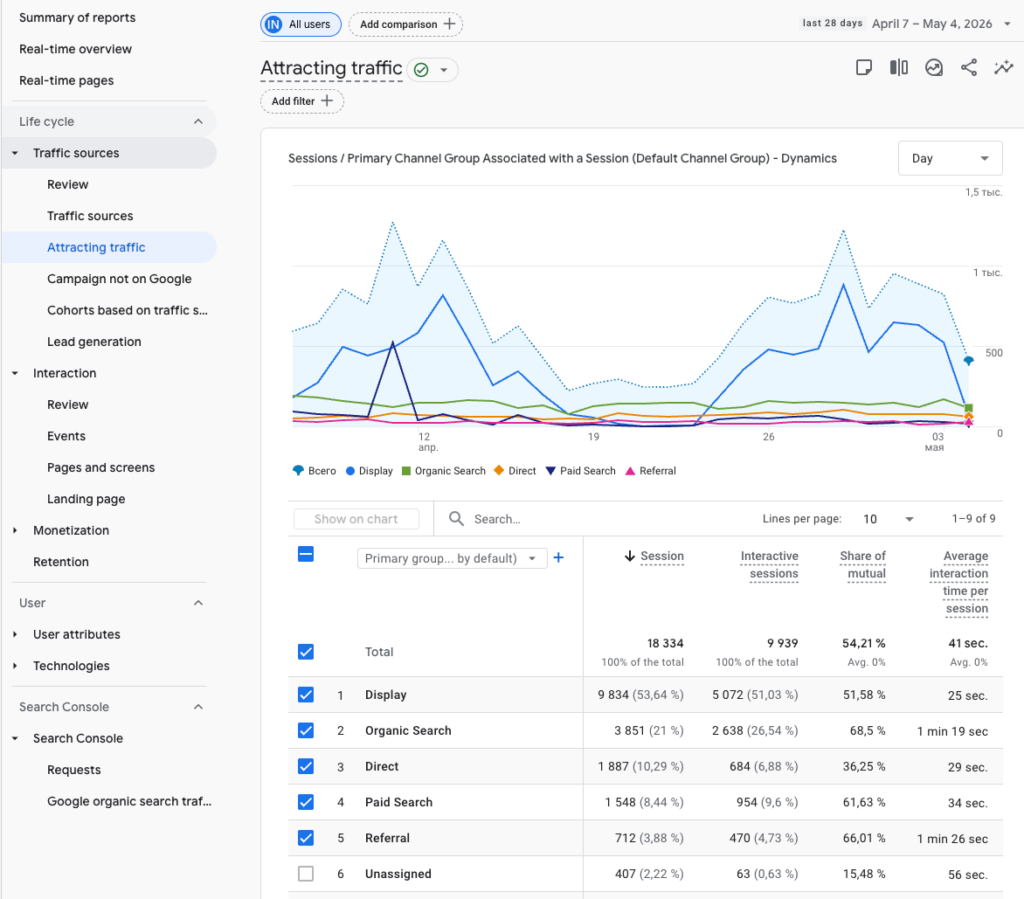Open the insights chart icon
Screen dimensions: 1024x899
(x=934, y=67)
